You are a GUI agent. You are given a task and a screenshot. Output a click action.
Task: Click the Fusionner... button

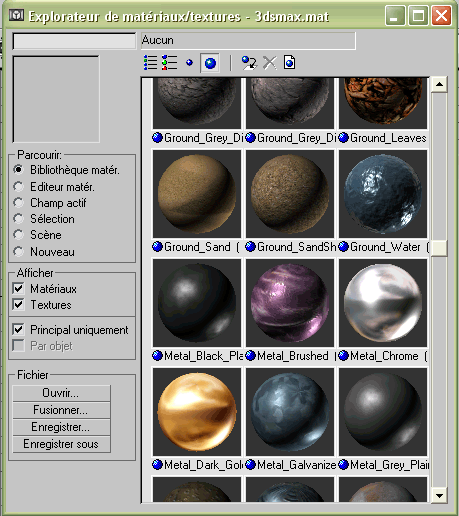[x=61, y=410]
